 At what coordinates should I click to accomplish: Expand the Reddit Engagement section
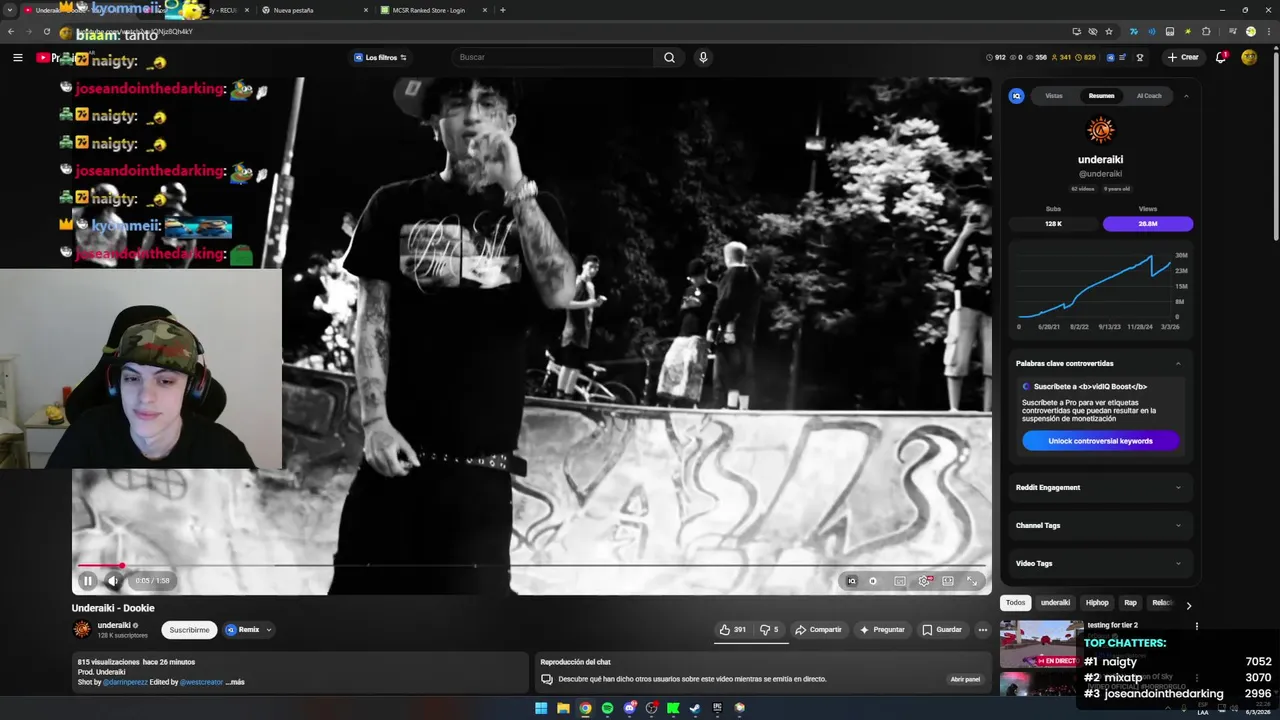point(1100,487)
